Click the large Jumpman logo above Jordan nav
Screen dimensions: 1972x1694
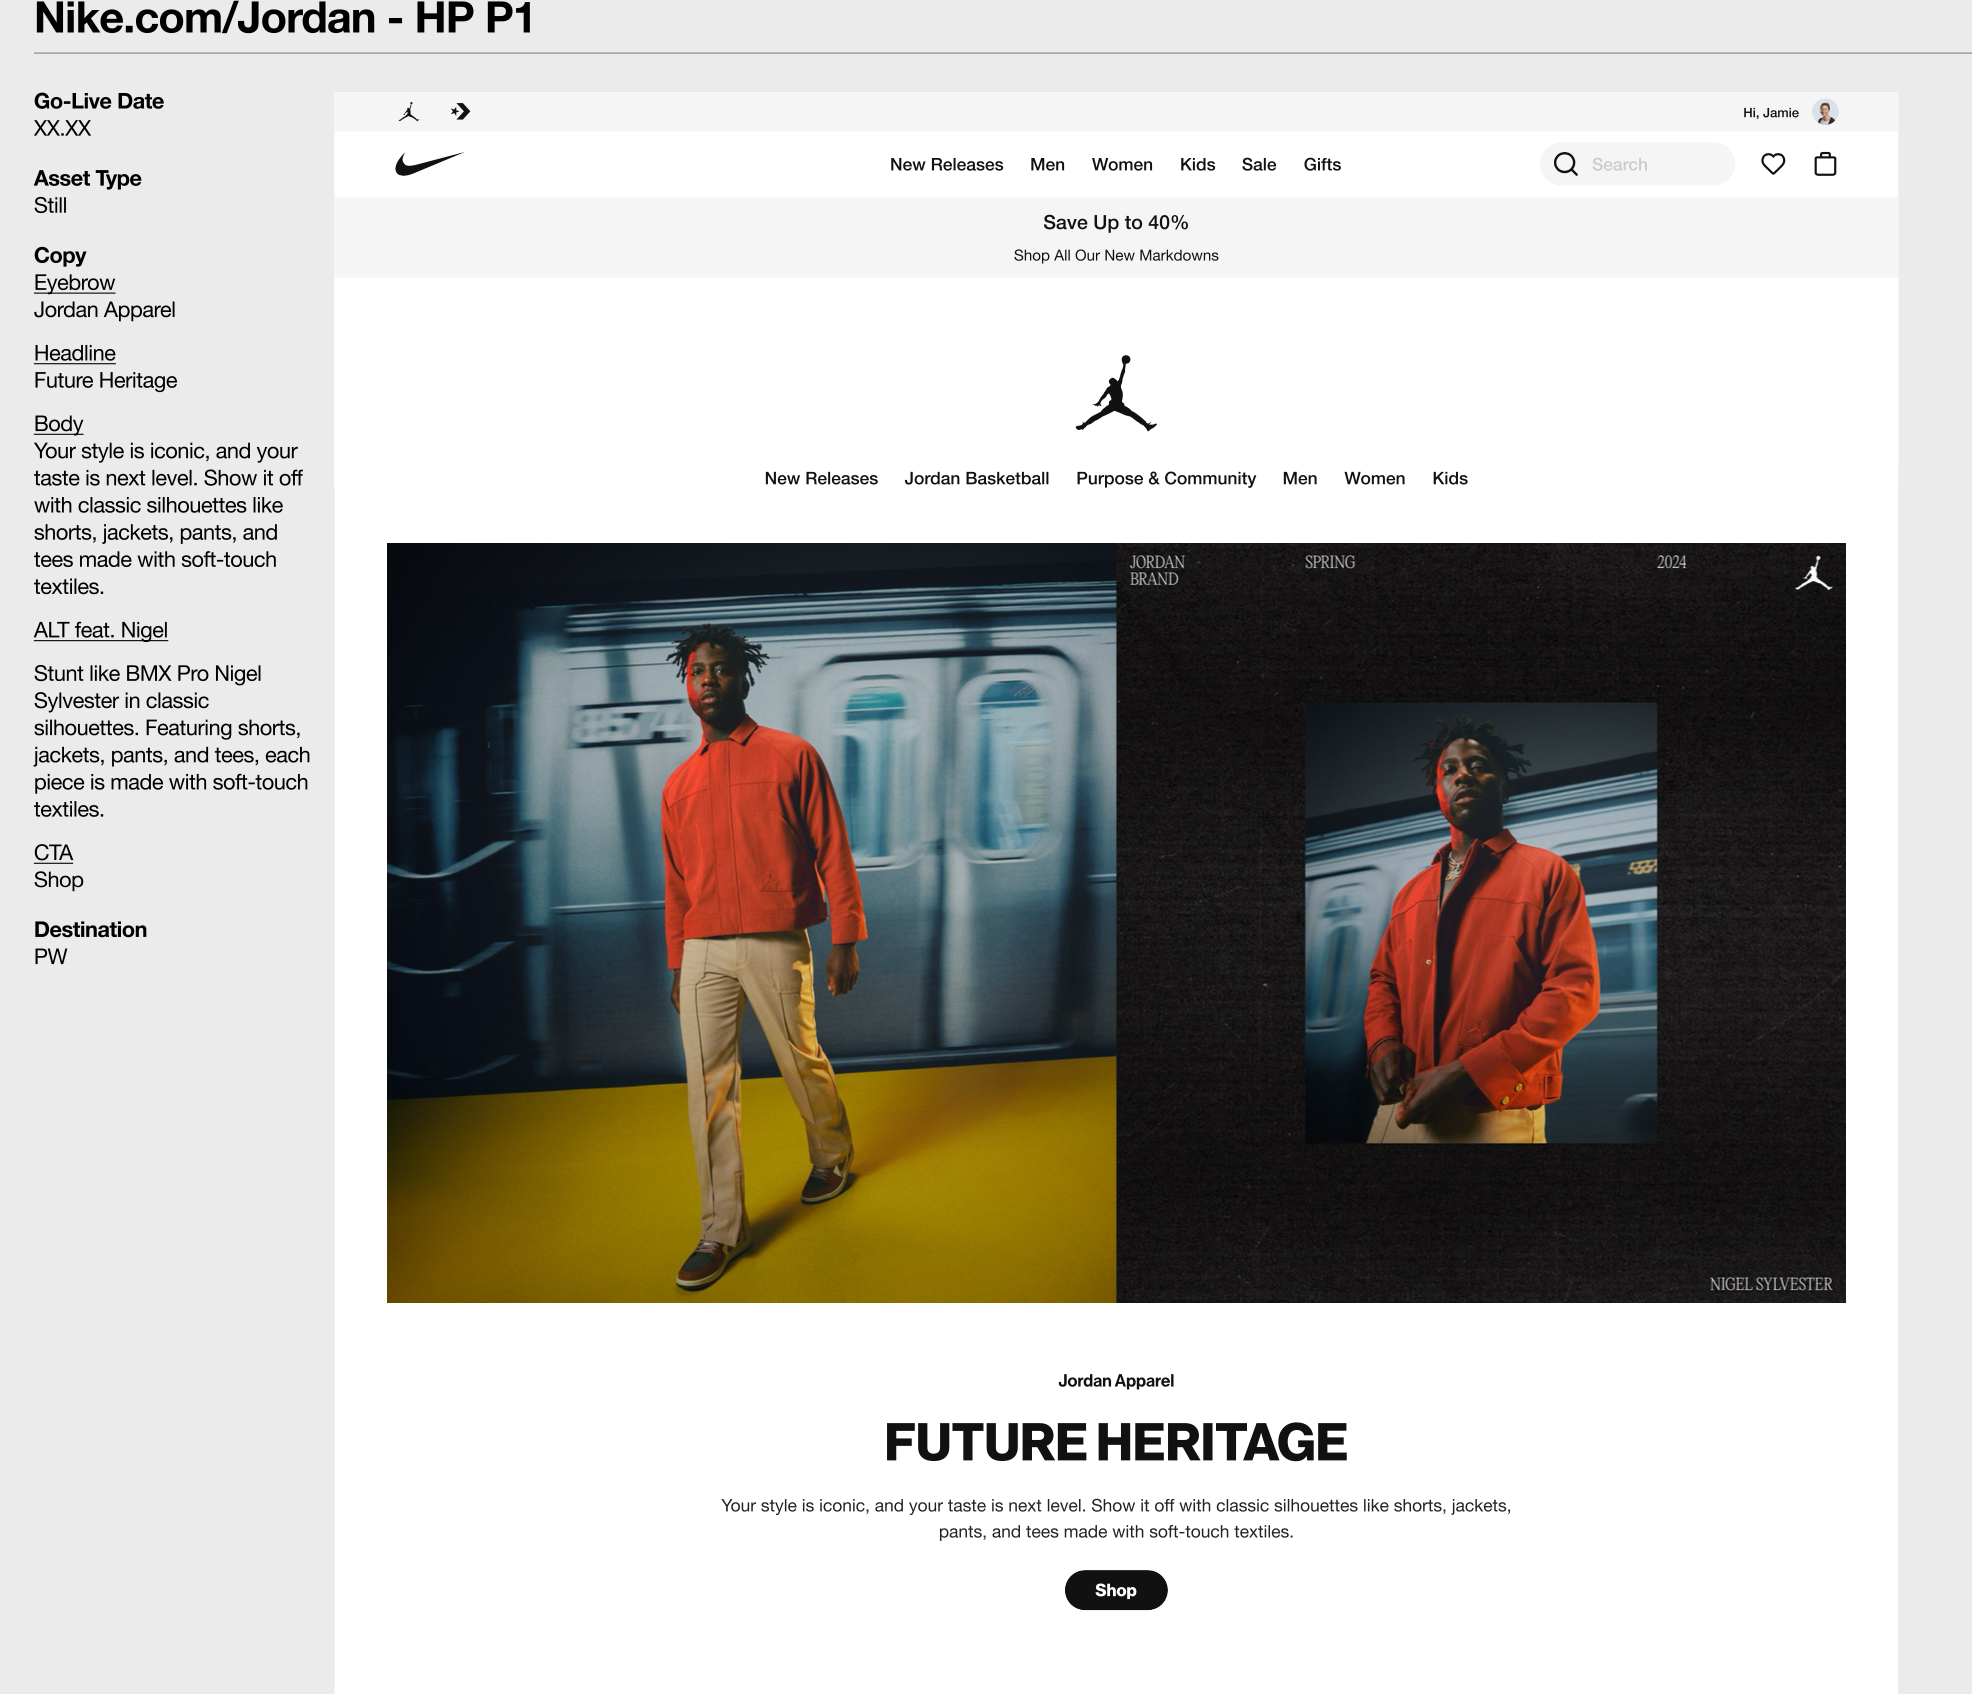pyautogui.click(x=1116, y=394)
